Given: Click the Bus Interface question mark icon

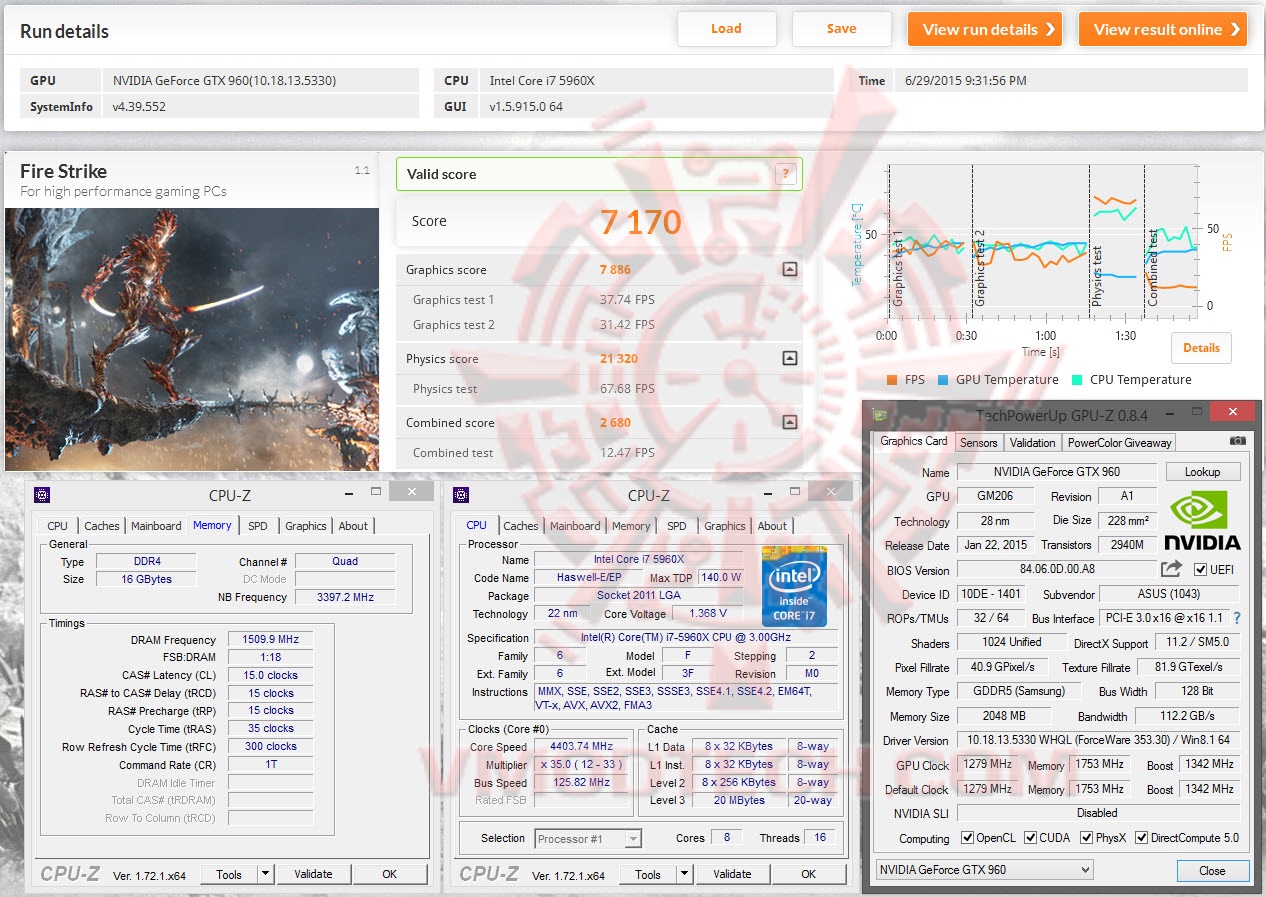Looking at the screenshot, I should pos(1237,618).
